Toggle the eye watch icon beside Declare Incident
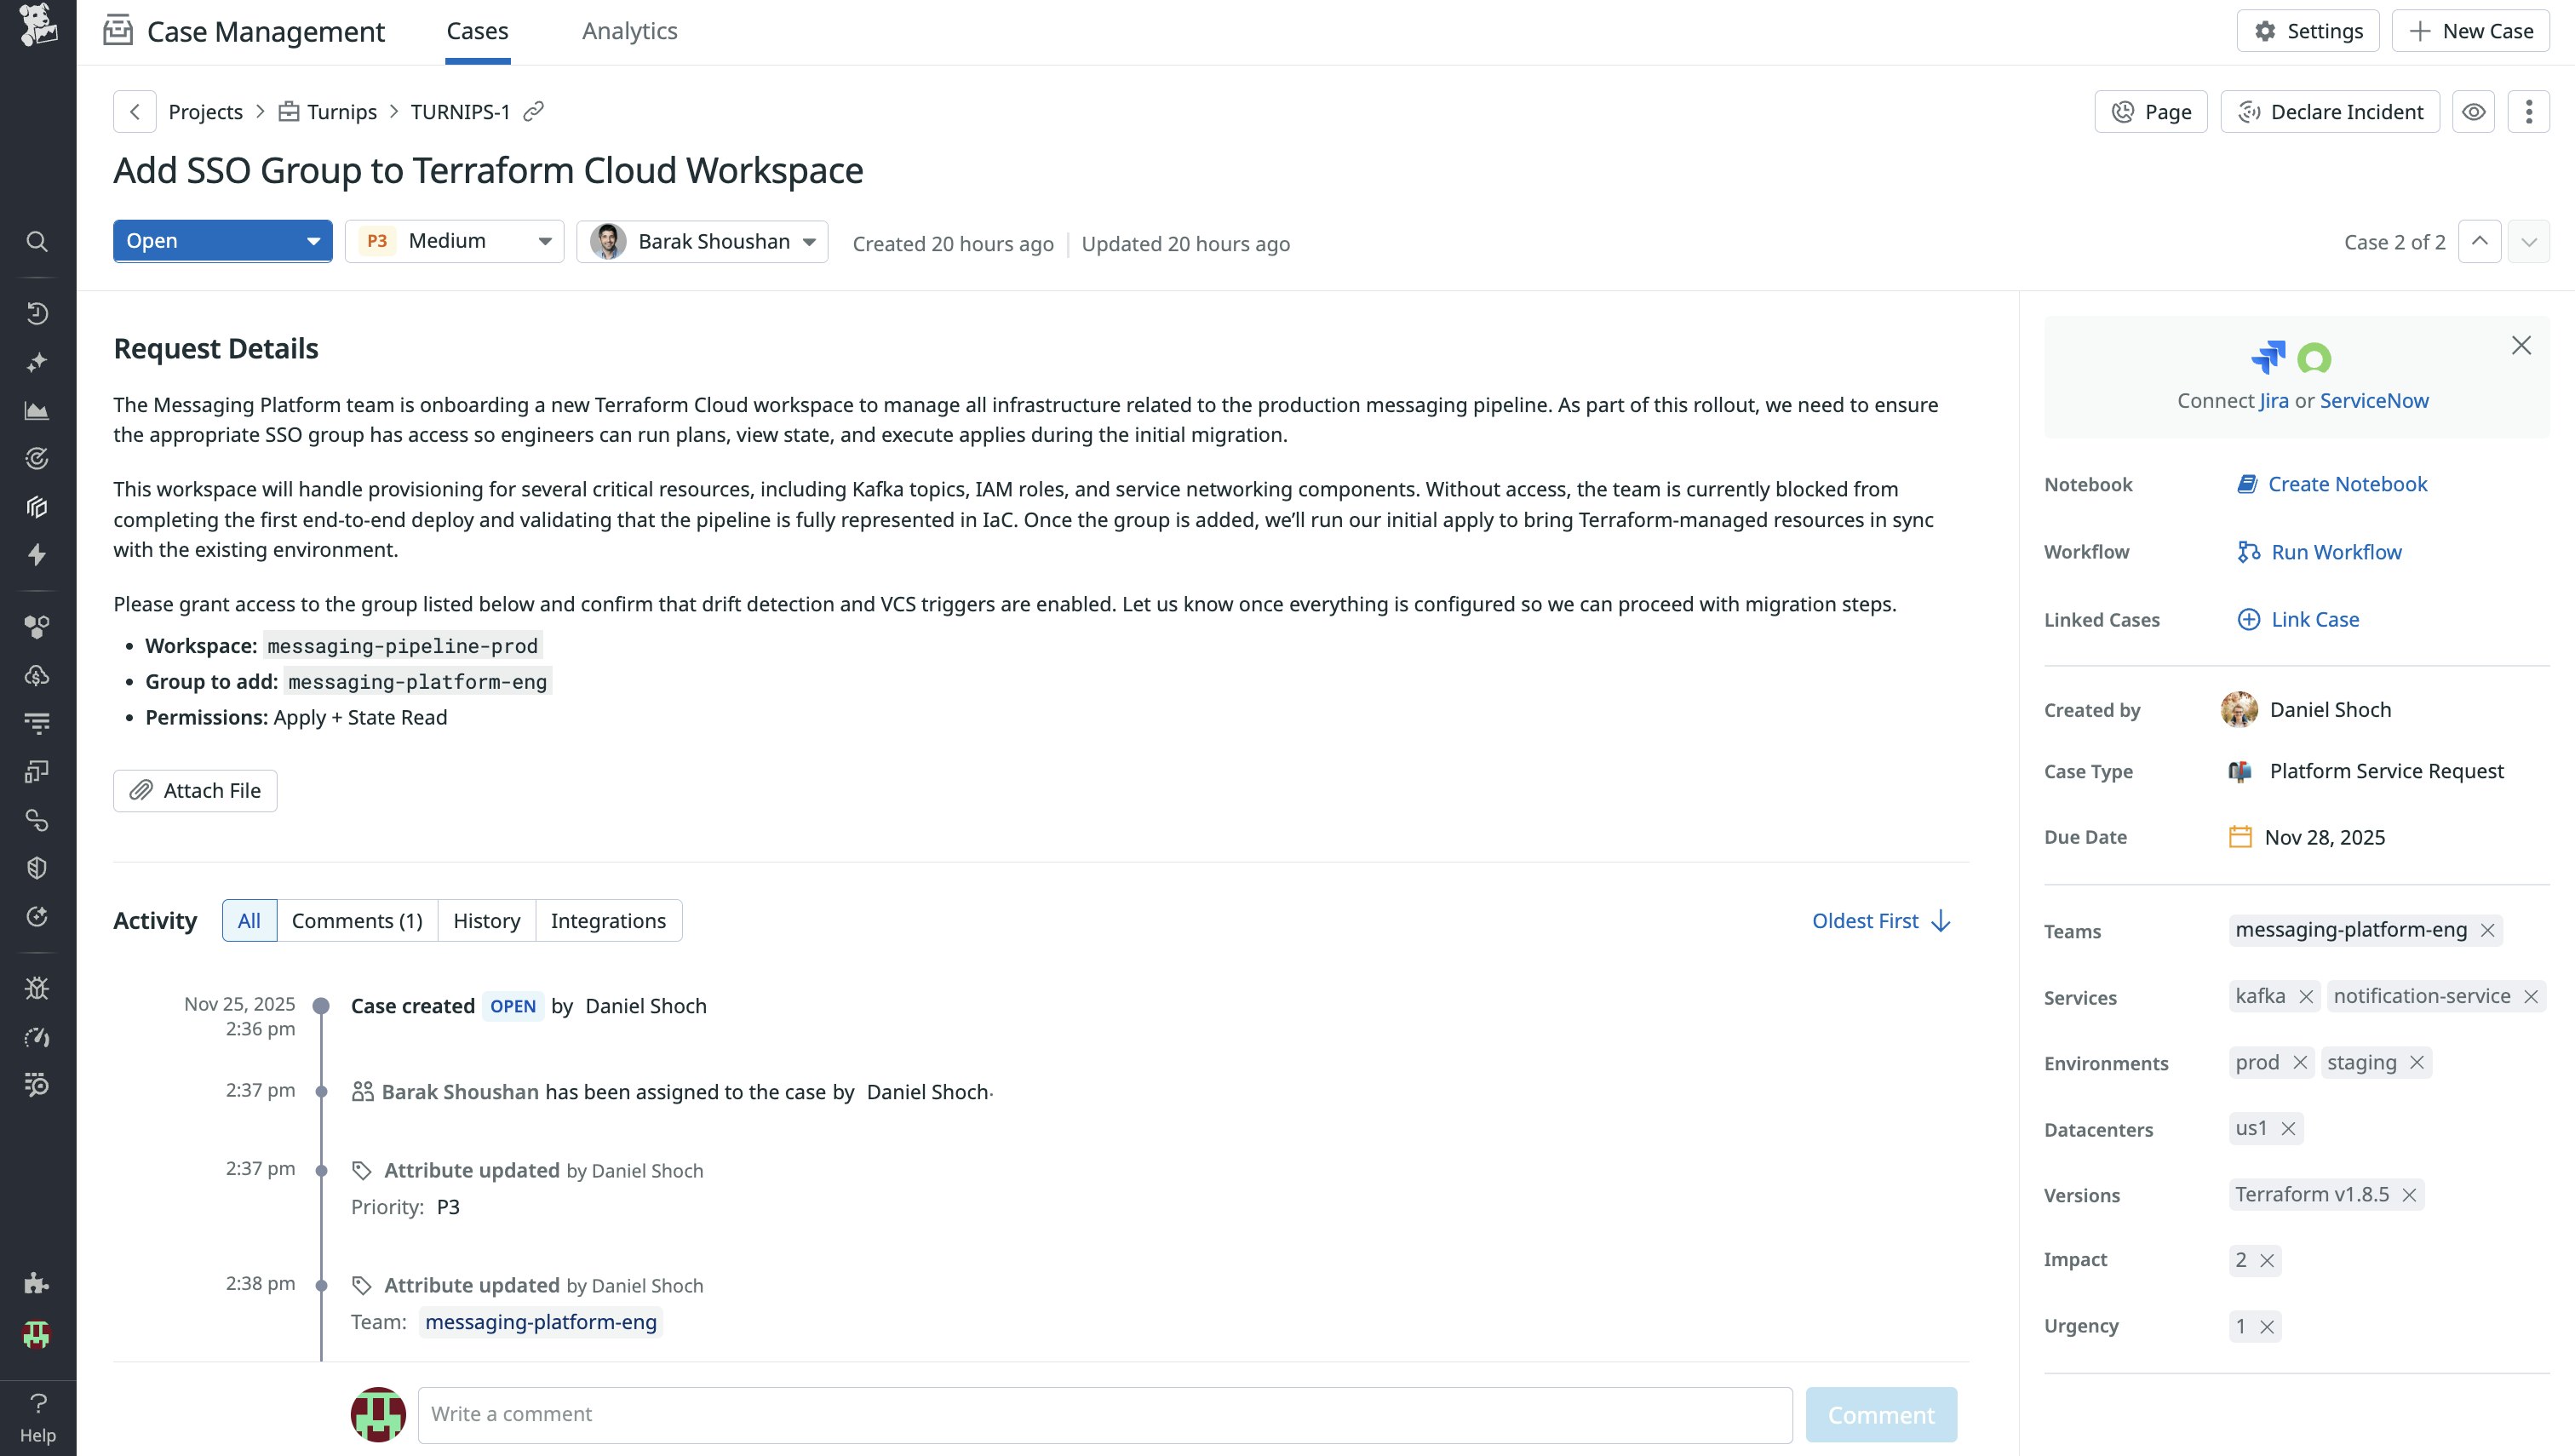This screenshot has width=2575, height=1456. tap(2474, 111)
